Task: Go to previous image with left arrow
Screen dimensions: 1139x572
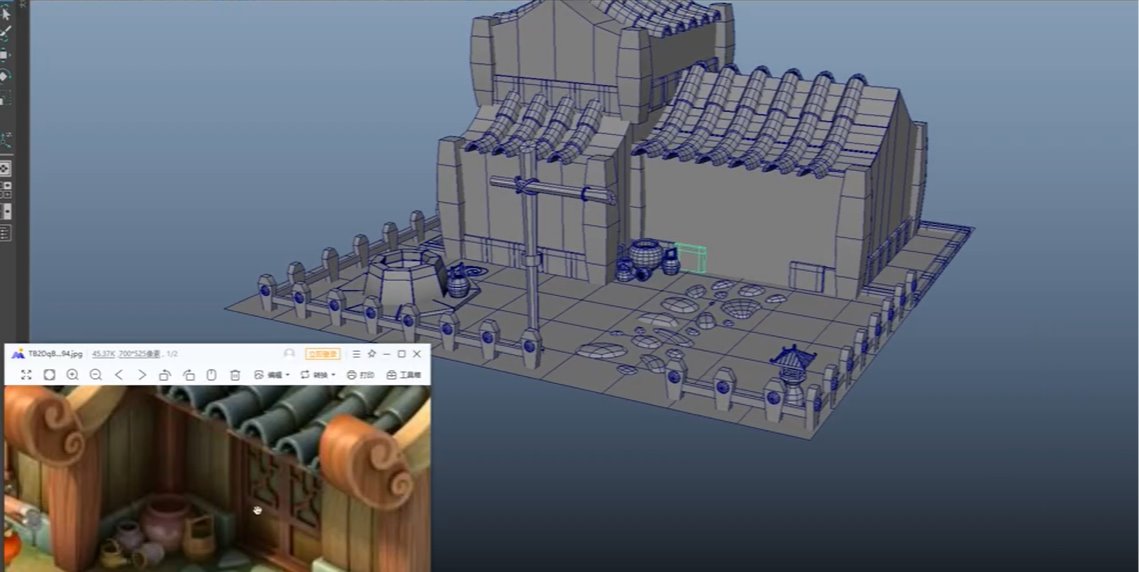Action: pos(119,375)
